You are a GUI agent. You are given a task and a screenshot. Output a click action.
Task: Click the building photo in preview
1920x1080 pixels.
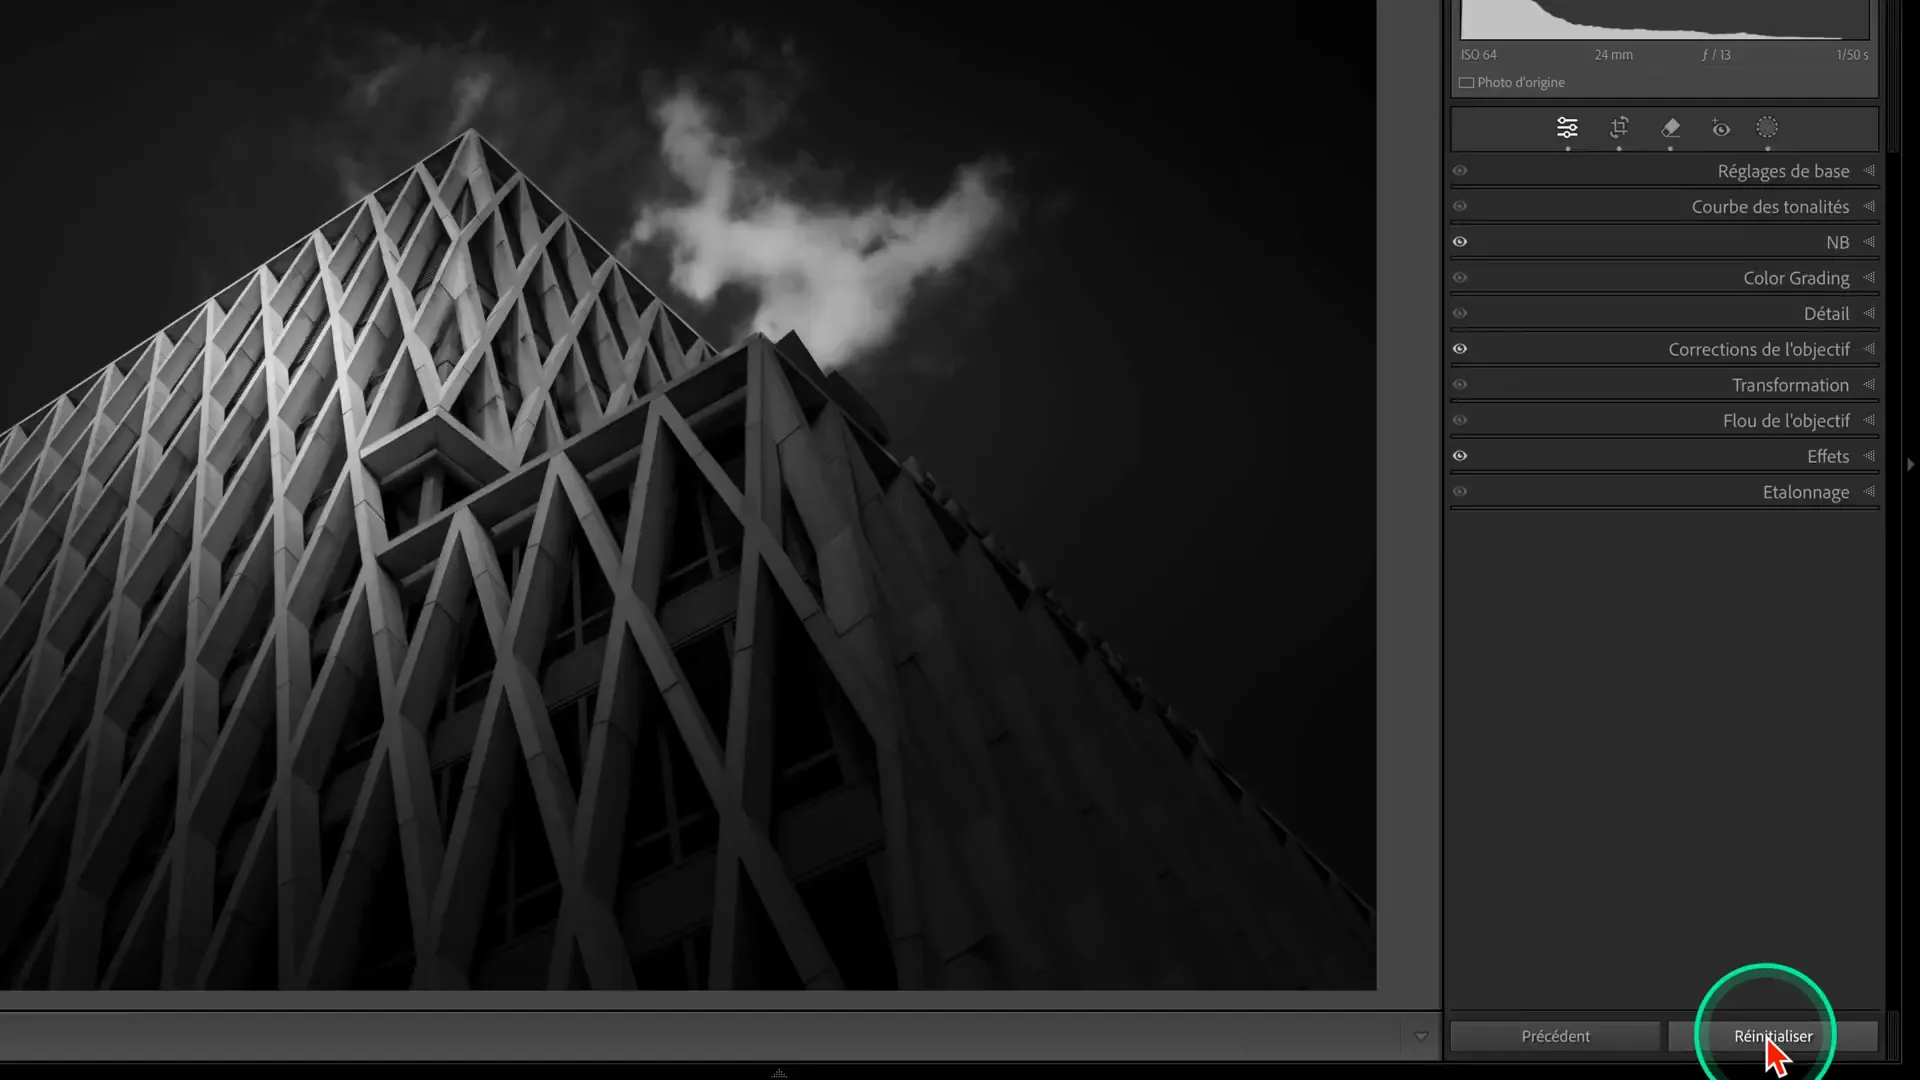click(x=688, y=495)
